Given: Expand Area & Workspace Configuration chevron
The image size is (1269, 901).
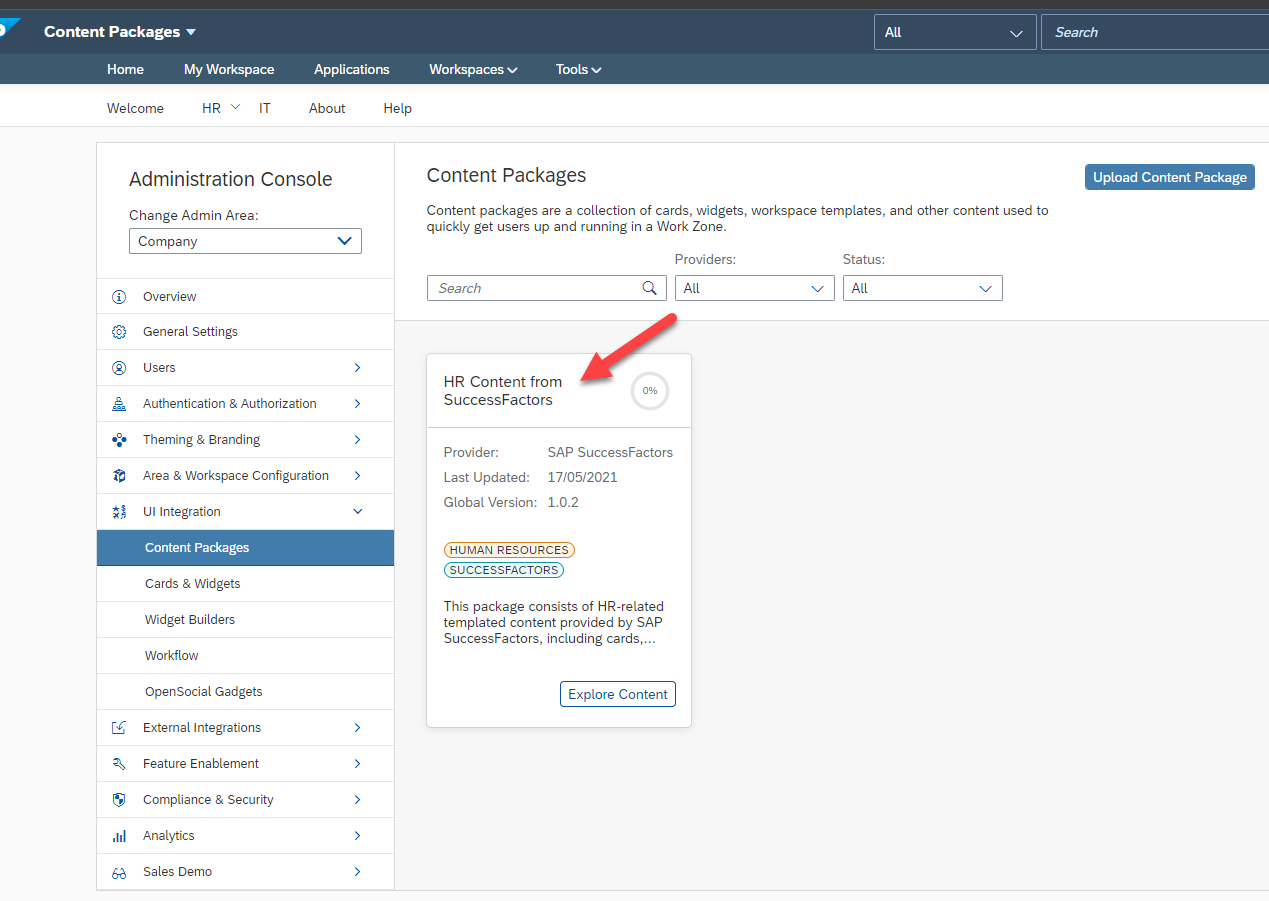Looking at the screenshot, I should pyautogui.click(x=357, y=476).
